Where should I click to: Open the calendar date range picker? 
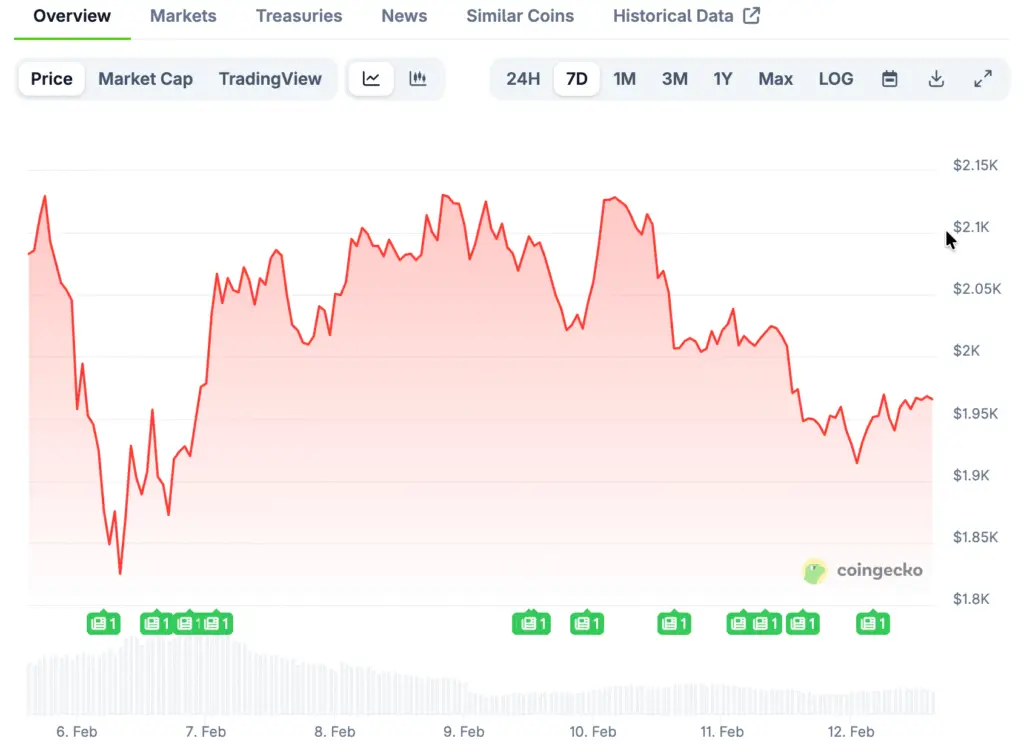889,79
